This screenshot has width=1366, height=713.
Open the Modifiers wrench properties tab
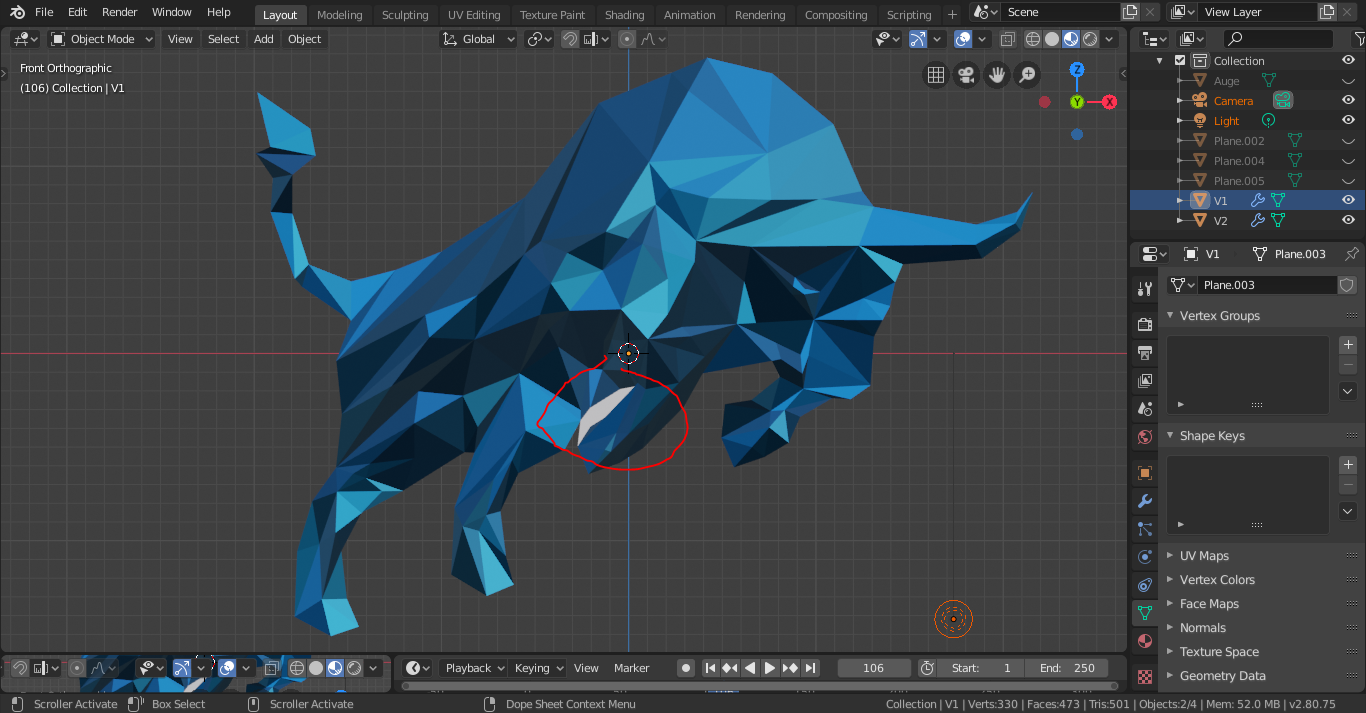pyautogui.click(x=1145, y=501)
